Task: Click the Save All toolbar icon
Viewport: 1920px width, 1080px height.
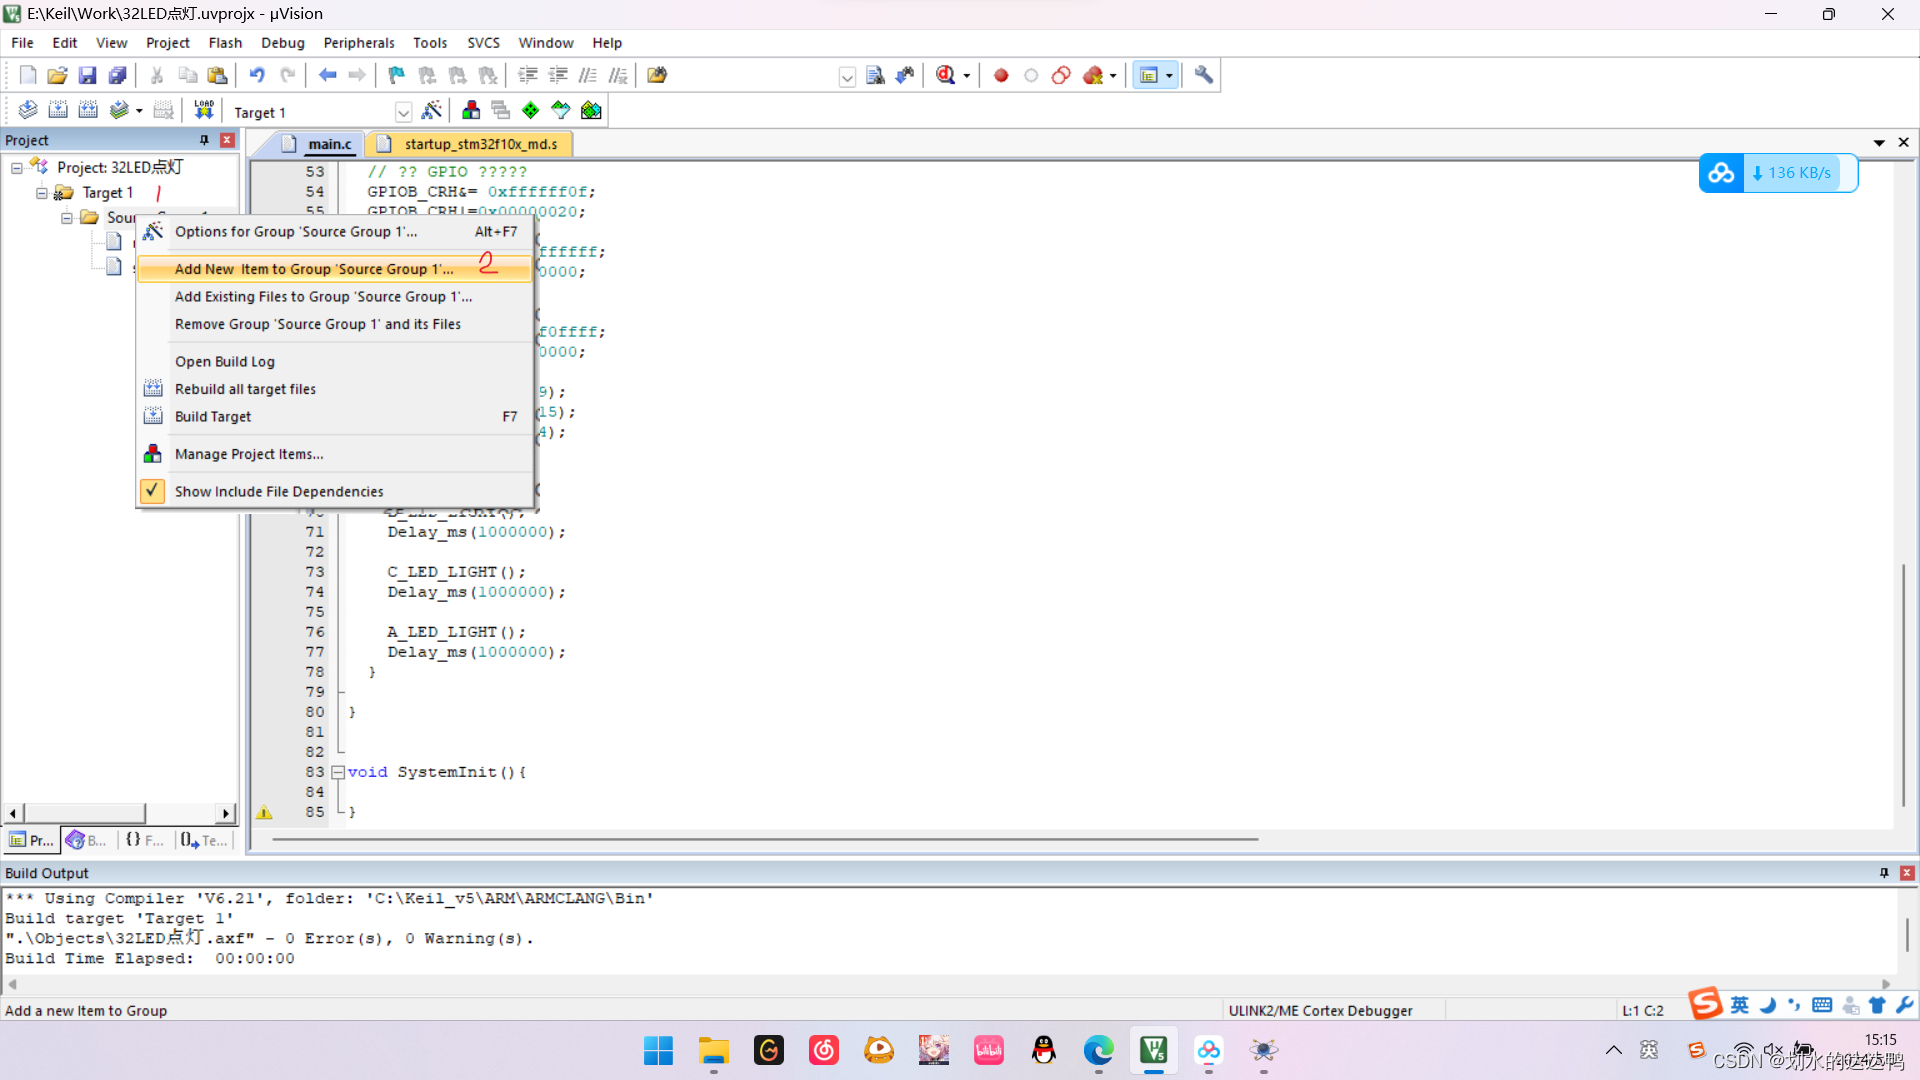Action: (117, 75)
